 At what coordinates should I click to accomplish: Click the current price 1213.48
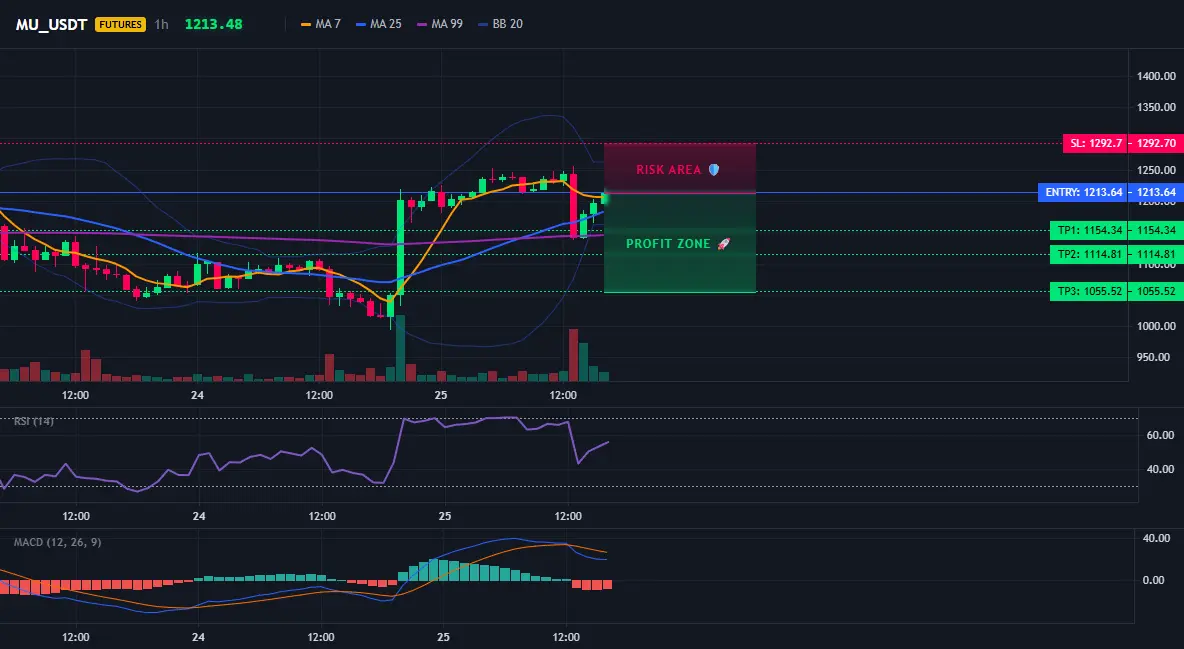(x=214, y=24)
